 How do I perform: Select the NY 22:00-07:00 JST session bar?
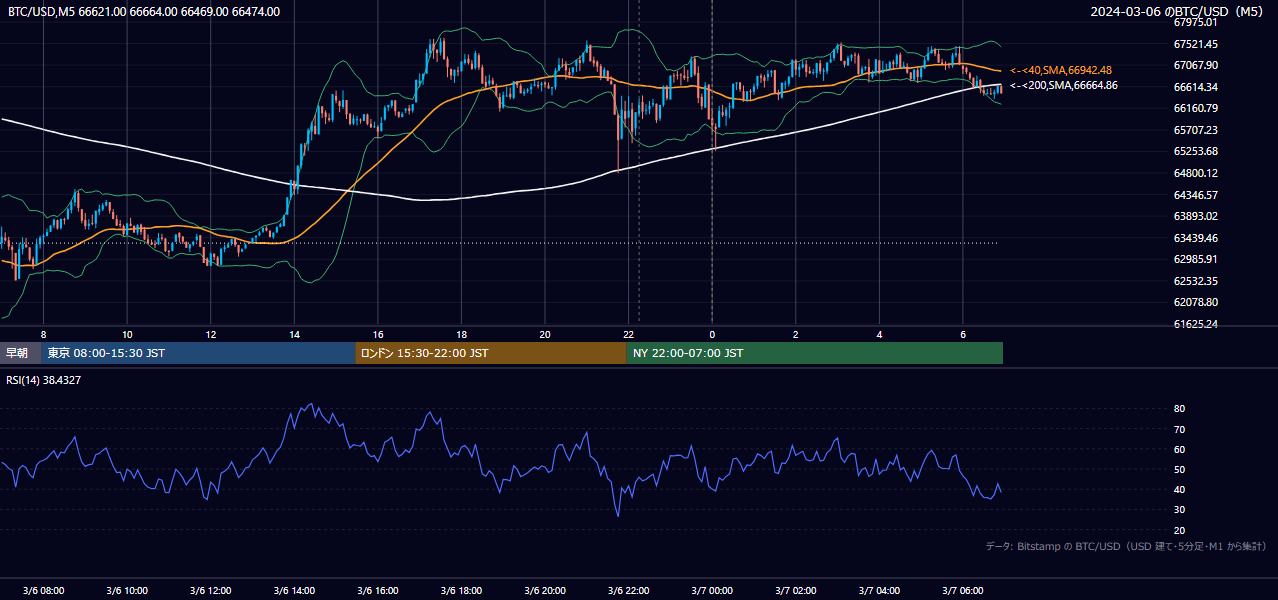(x=815, y=353)
